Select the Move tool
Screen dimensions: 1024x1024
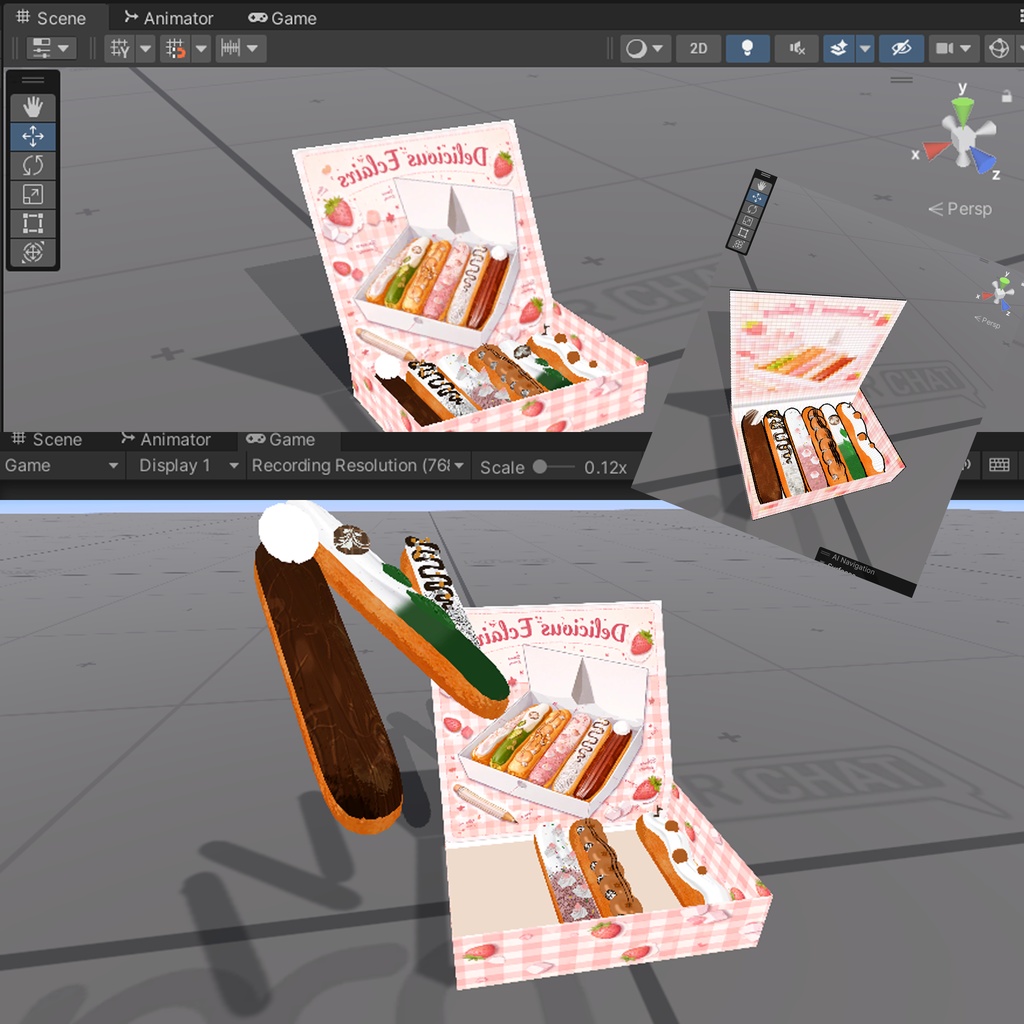point(33,136)
